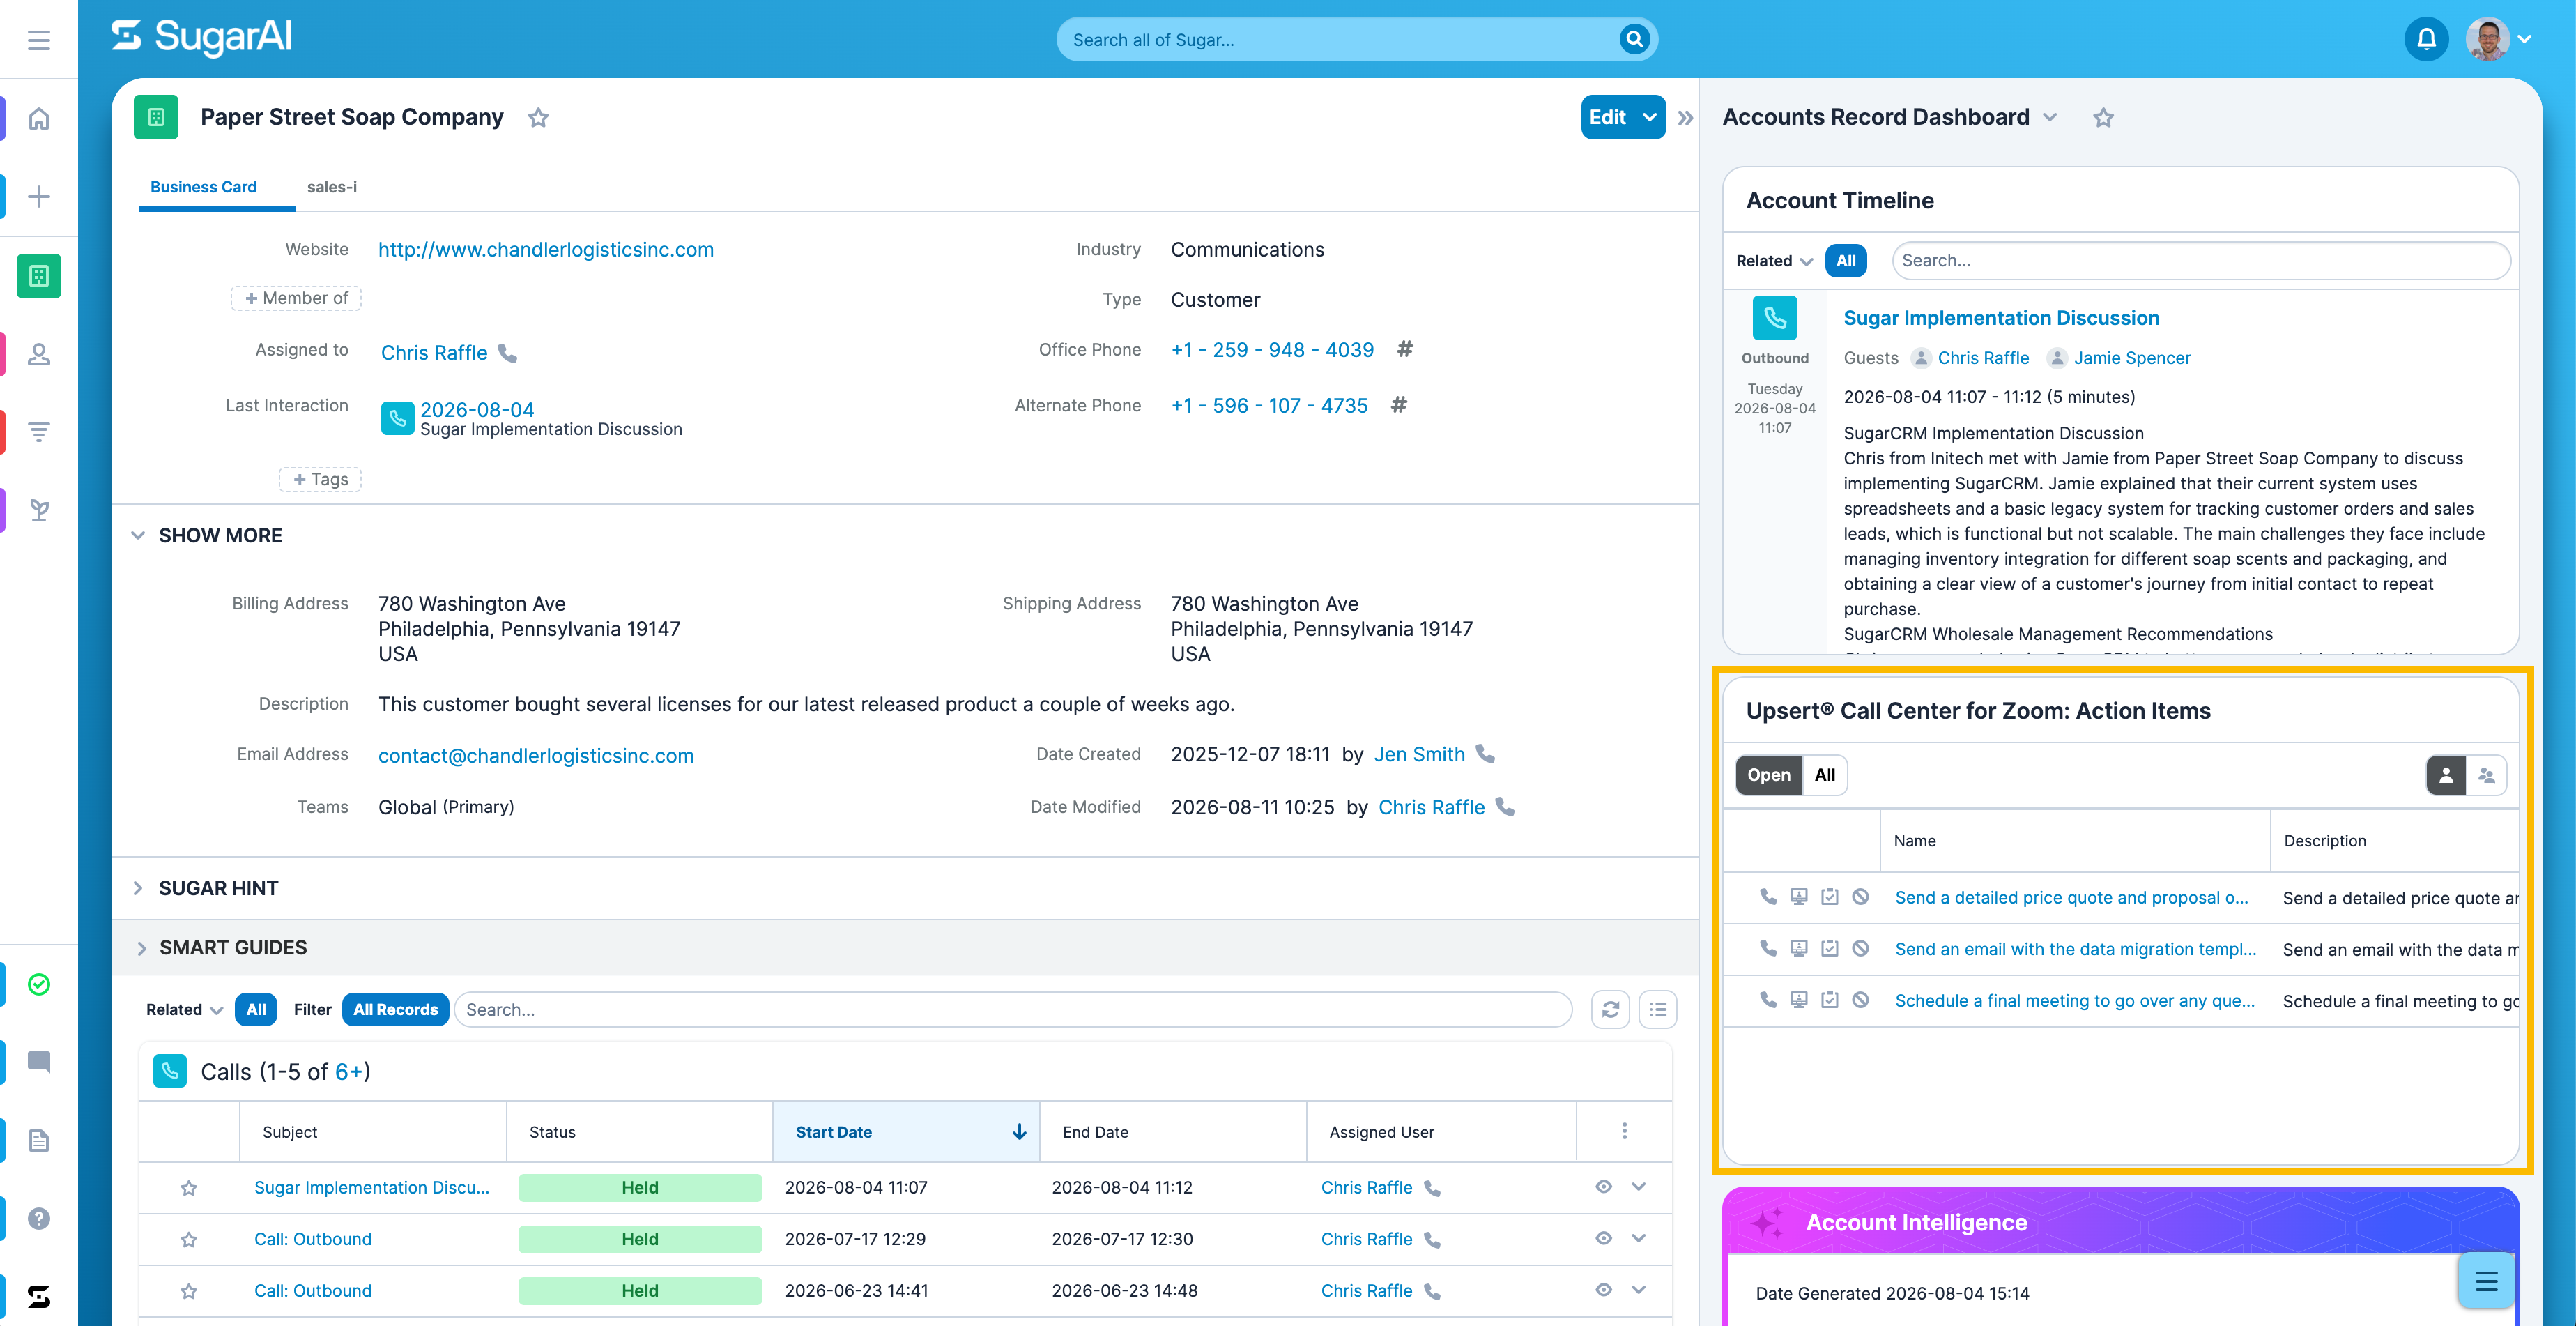Star the 2026-07-17 Call: Outbound row

click(x=188, y=1240)
